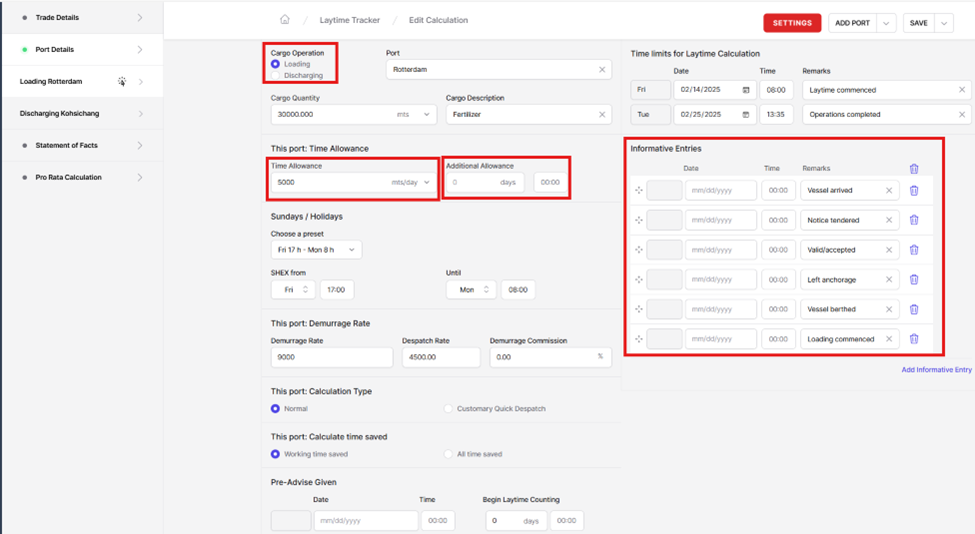Change SHEX from day Fri stepper

point(305,290)
